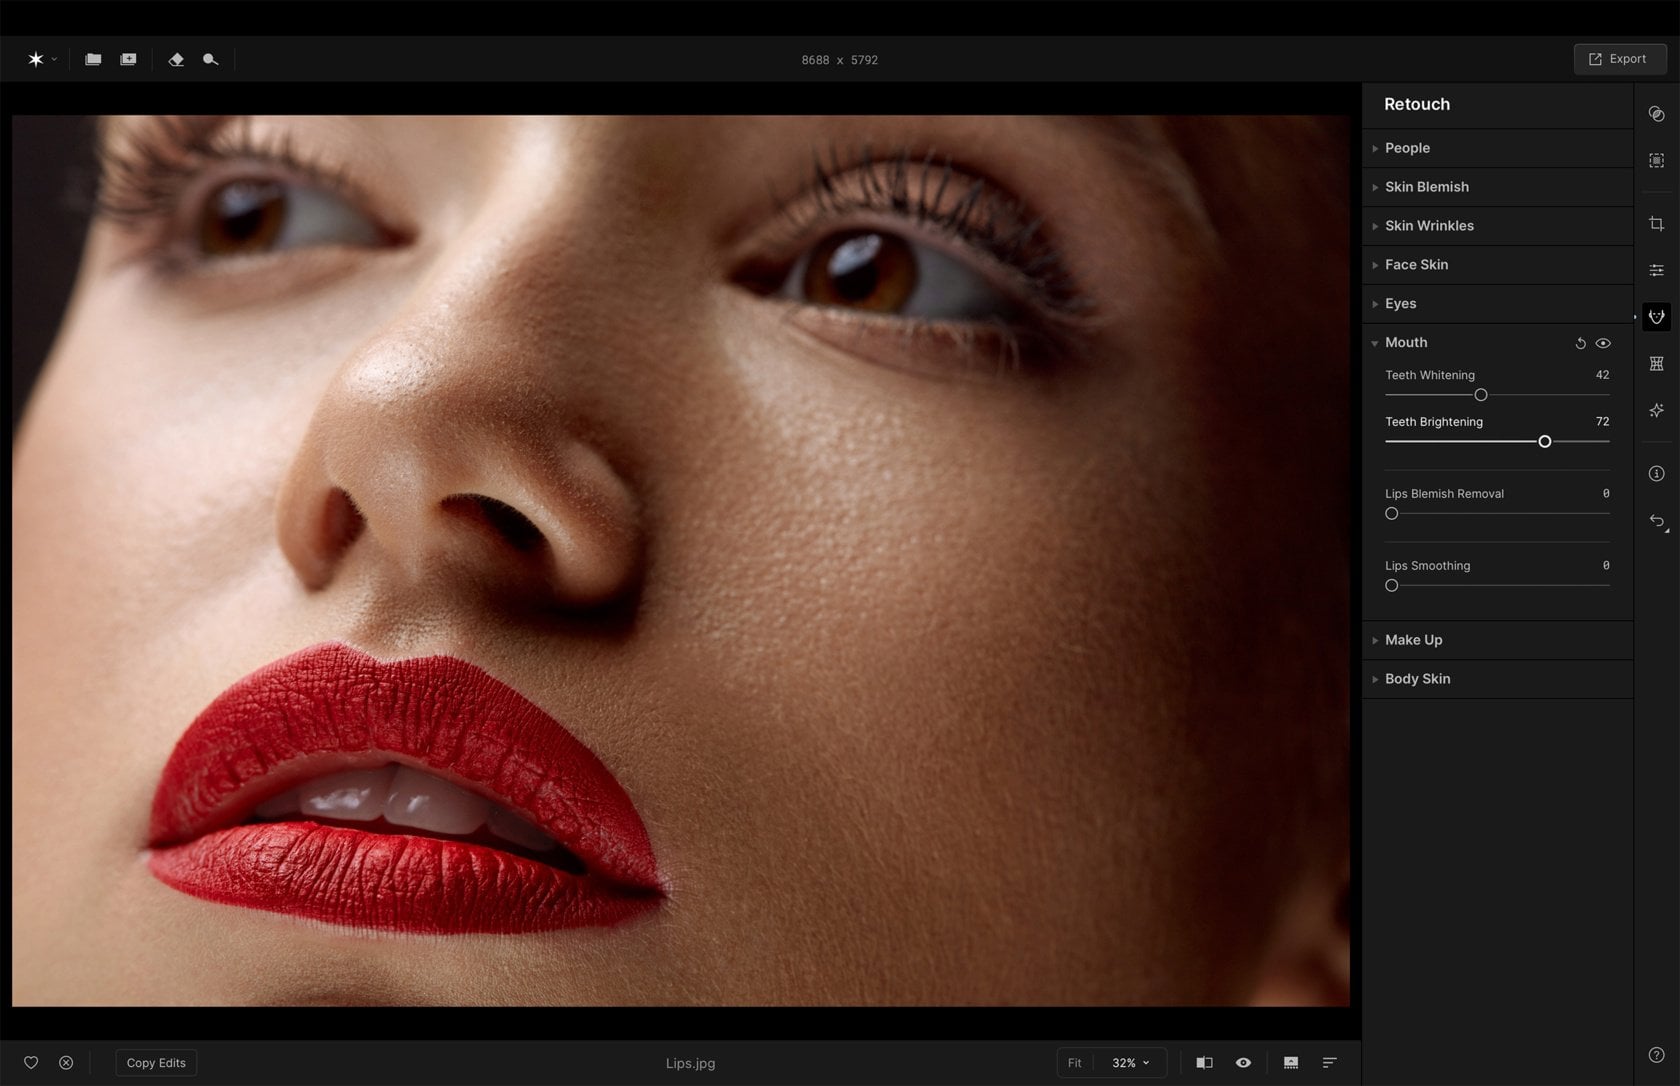The width and height of the screenshot is (1680, 1086).
Task: Expand the Make Up section
Action: (x=1413, y=640)
